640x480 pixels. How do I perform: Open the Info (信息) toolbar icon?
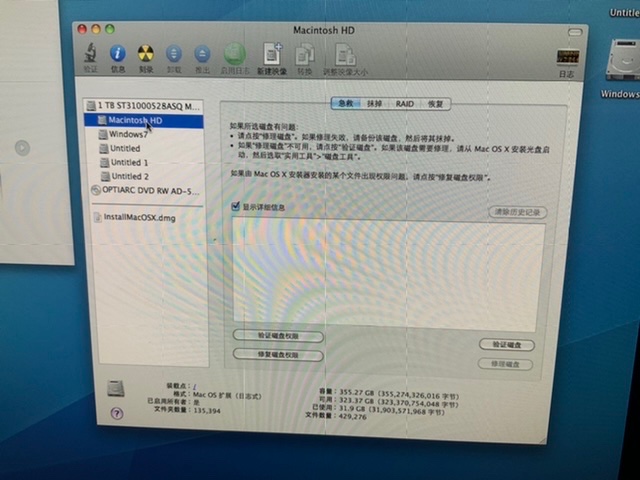[x=118, y=53]
